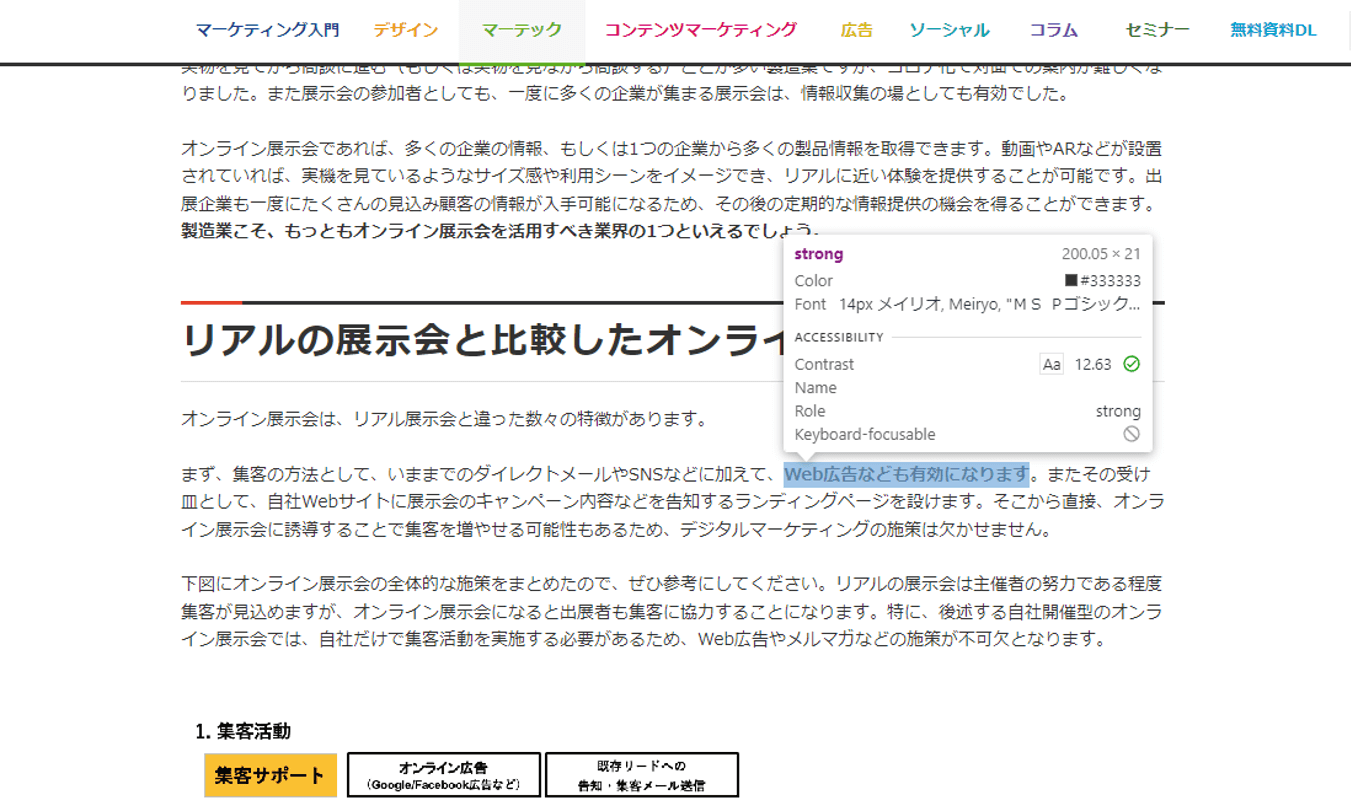Open the マーケティング入門 nav menu
This screenshot has width=1351, height=804.
[267, 30]
